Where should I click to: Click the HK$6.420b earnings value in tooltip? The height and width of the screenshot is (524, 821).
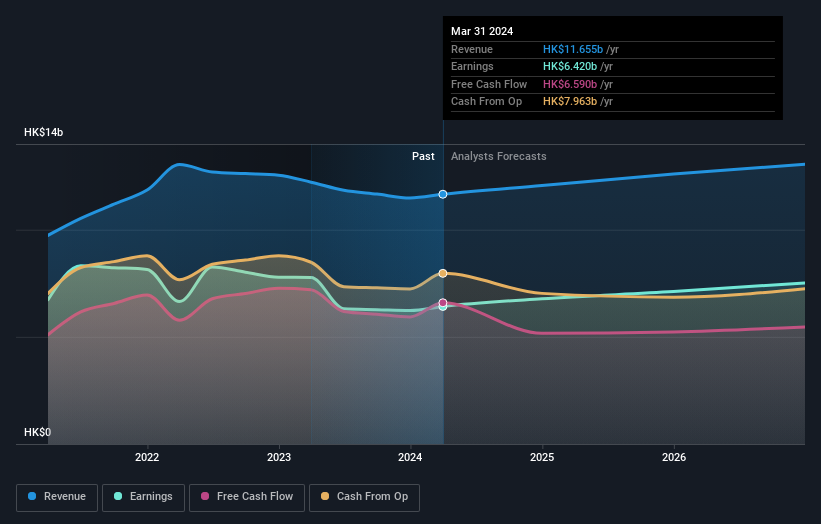point(570,66)
